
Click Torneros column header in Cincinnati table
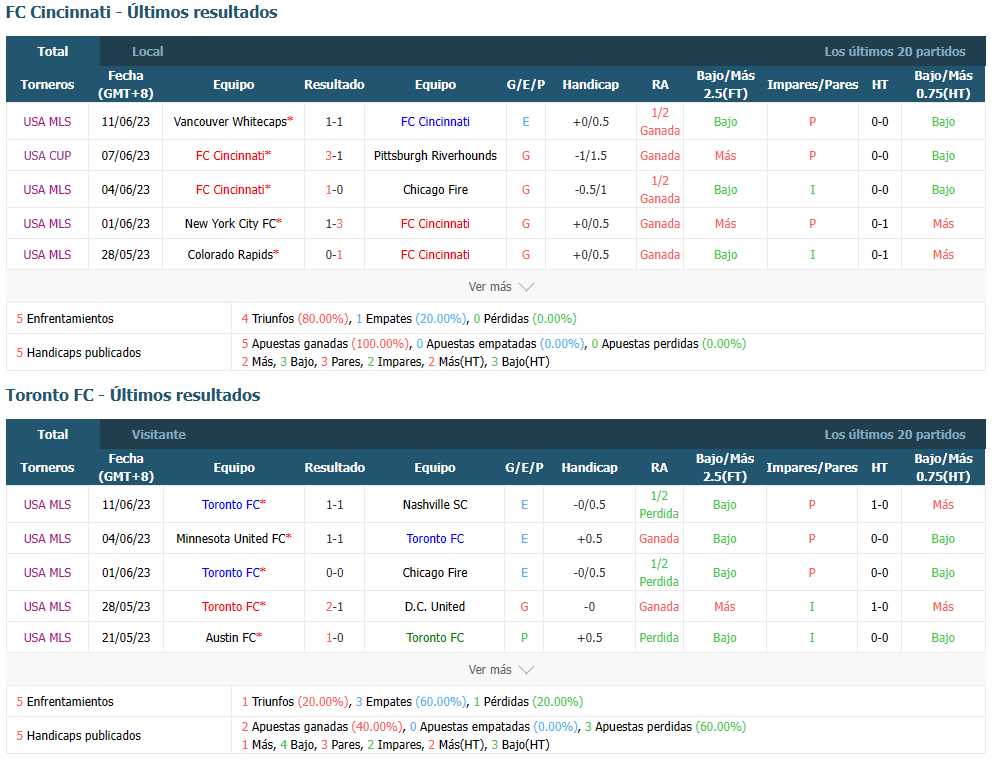[48, 84]
